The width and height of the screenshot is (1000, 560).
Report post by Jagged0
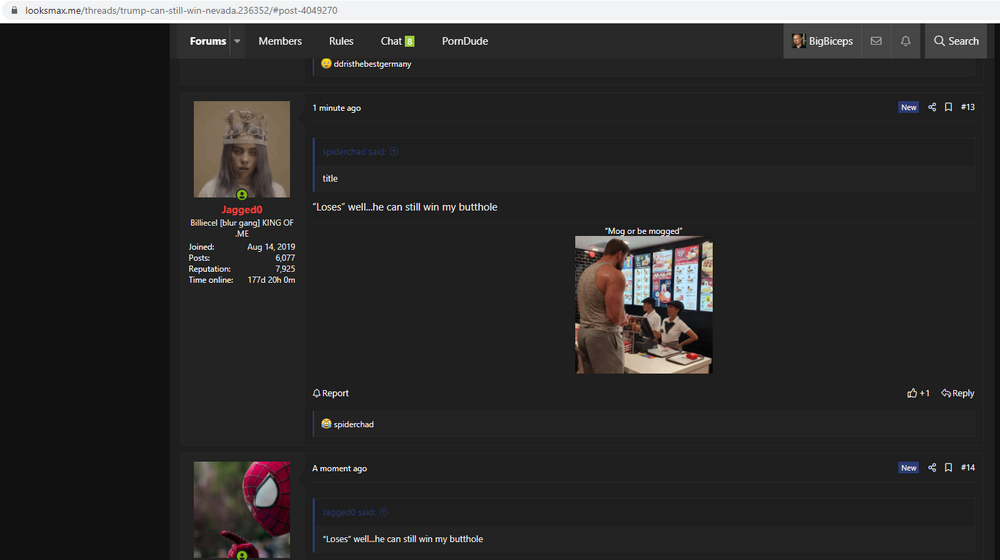coord(330,393)
